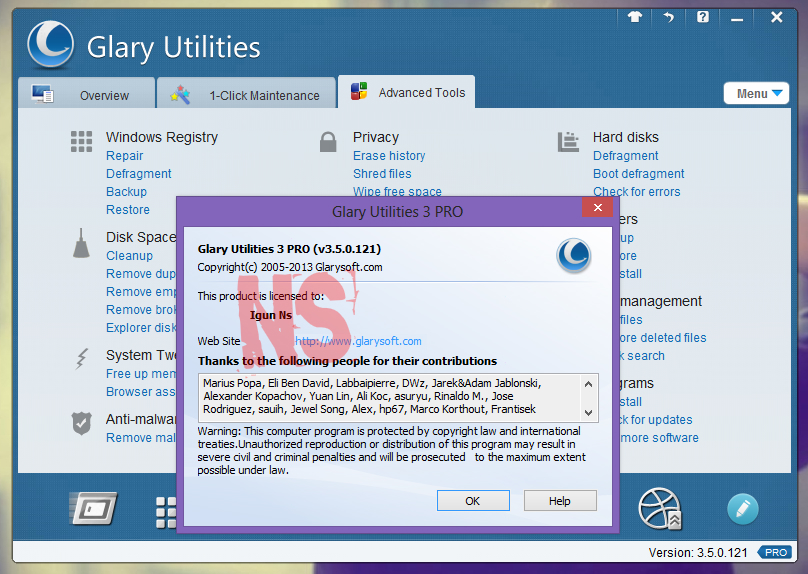Viewport: 808px width, 574px height.
Task: Switch to the Overview tab
Action: (x=87, y=93)
